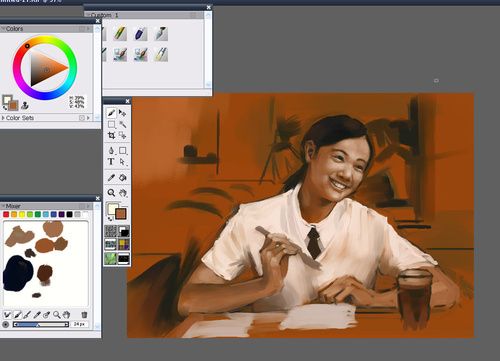Select the Text tool
The height and width of the screenshot is (361, 500).
tap(111, 162)
